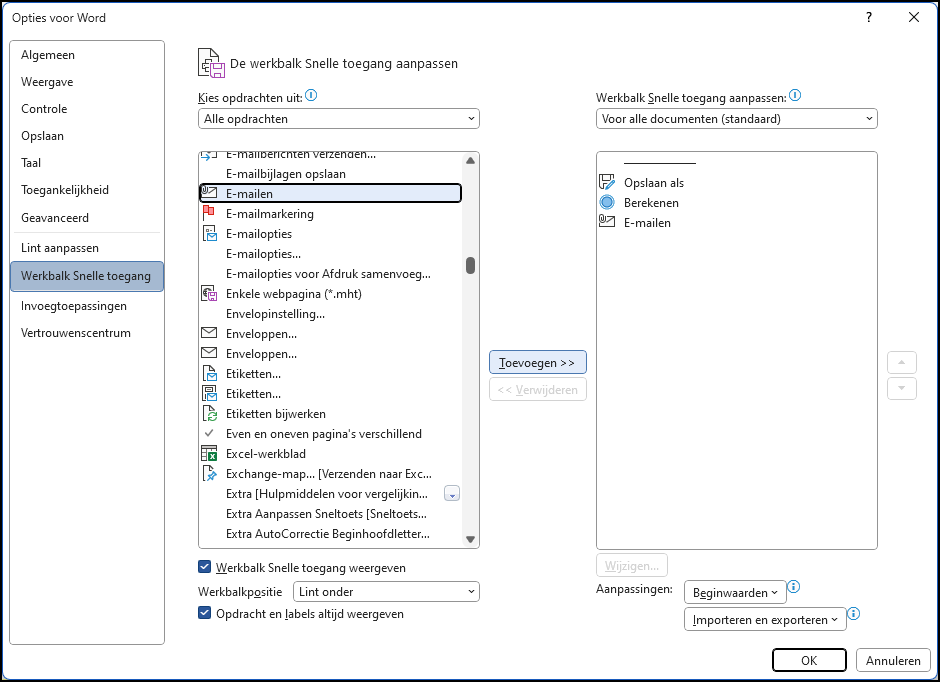This screenshot has width=940, height=682.
Task: Select the E-mailen command in left list
Action: [330, 193]
